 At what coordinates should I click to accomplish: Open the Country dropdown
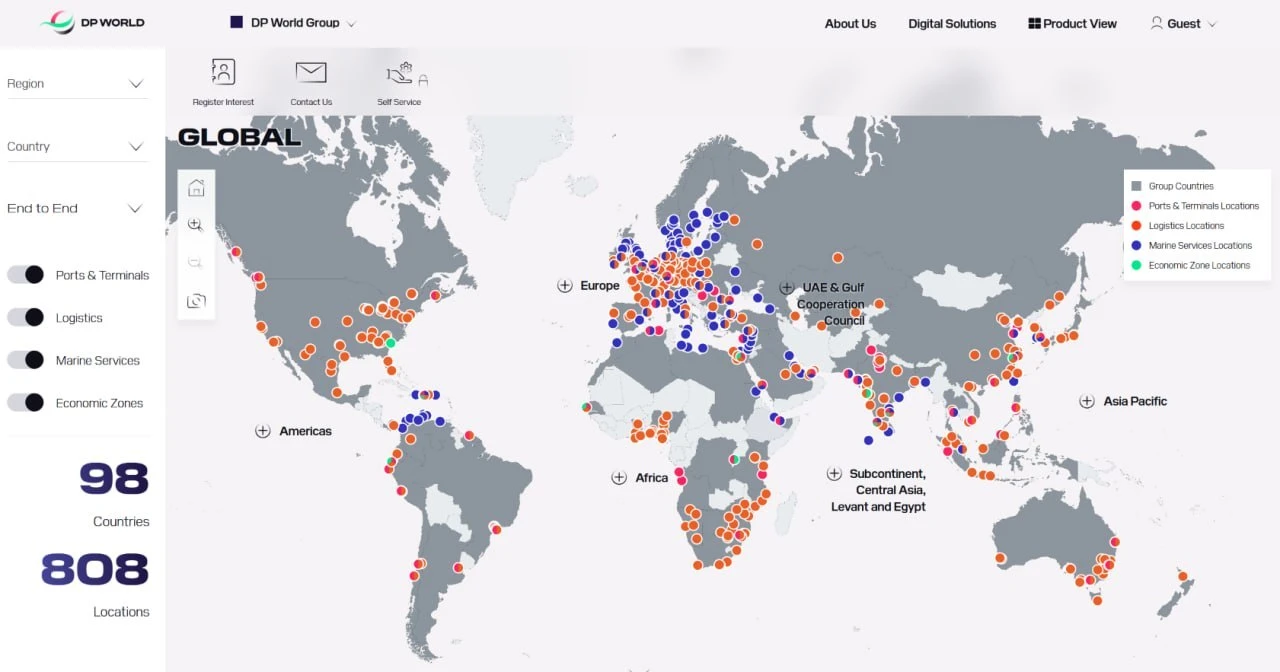point(77,146)
